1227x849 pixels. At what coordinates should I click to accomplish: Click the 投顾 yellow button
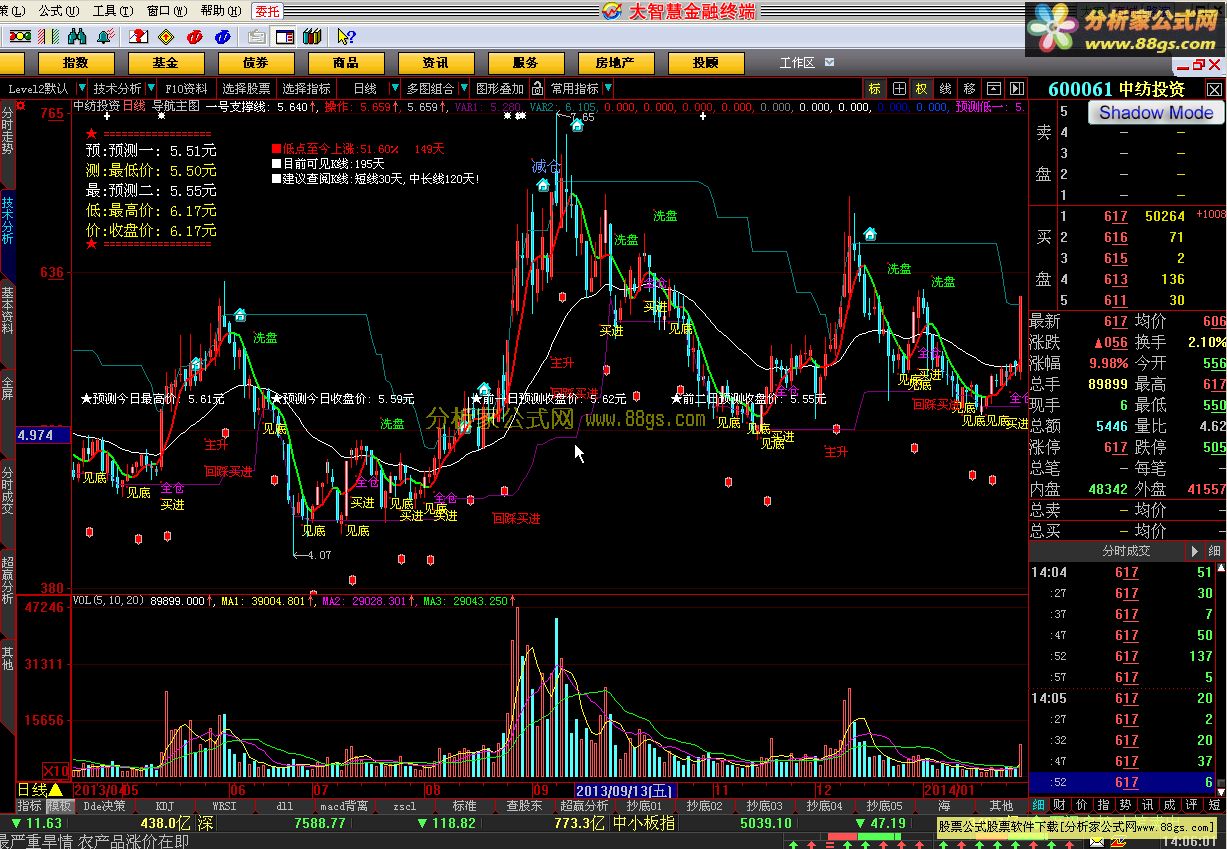click(705, 62)
